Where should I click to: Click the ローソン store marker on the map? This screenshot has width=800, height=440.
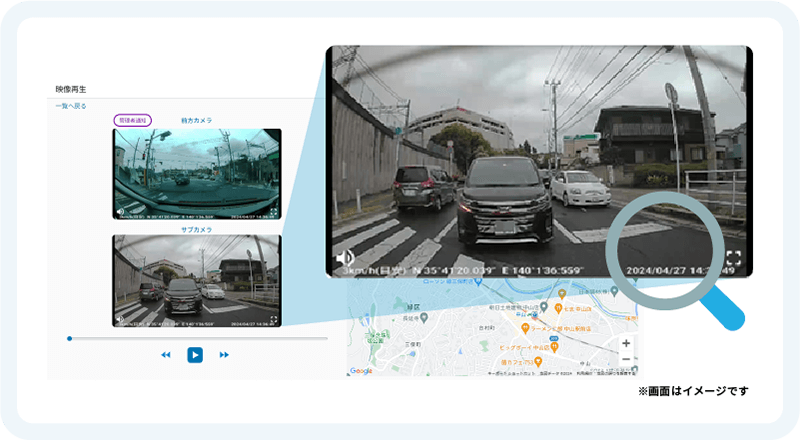click(478, 282)
